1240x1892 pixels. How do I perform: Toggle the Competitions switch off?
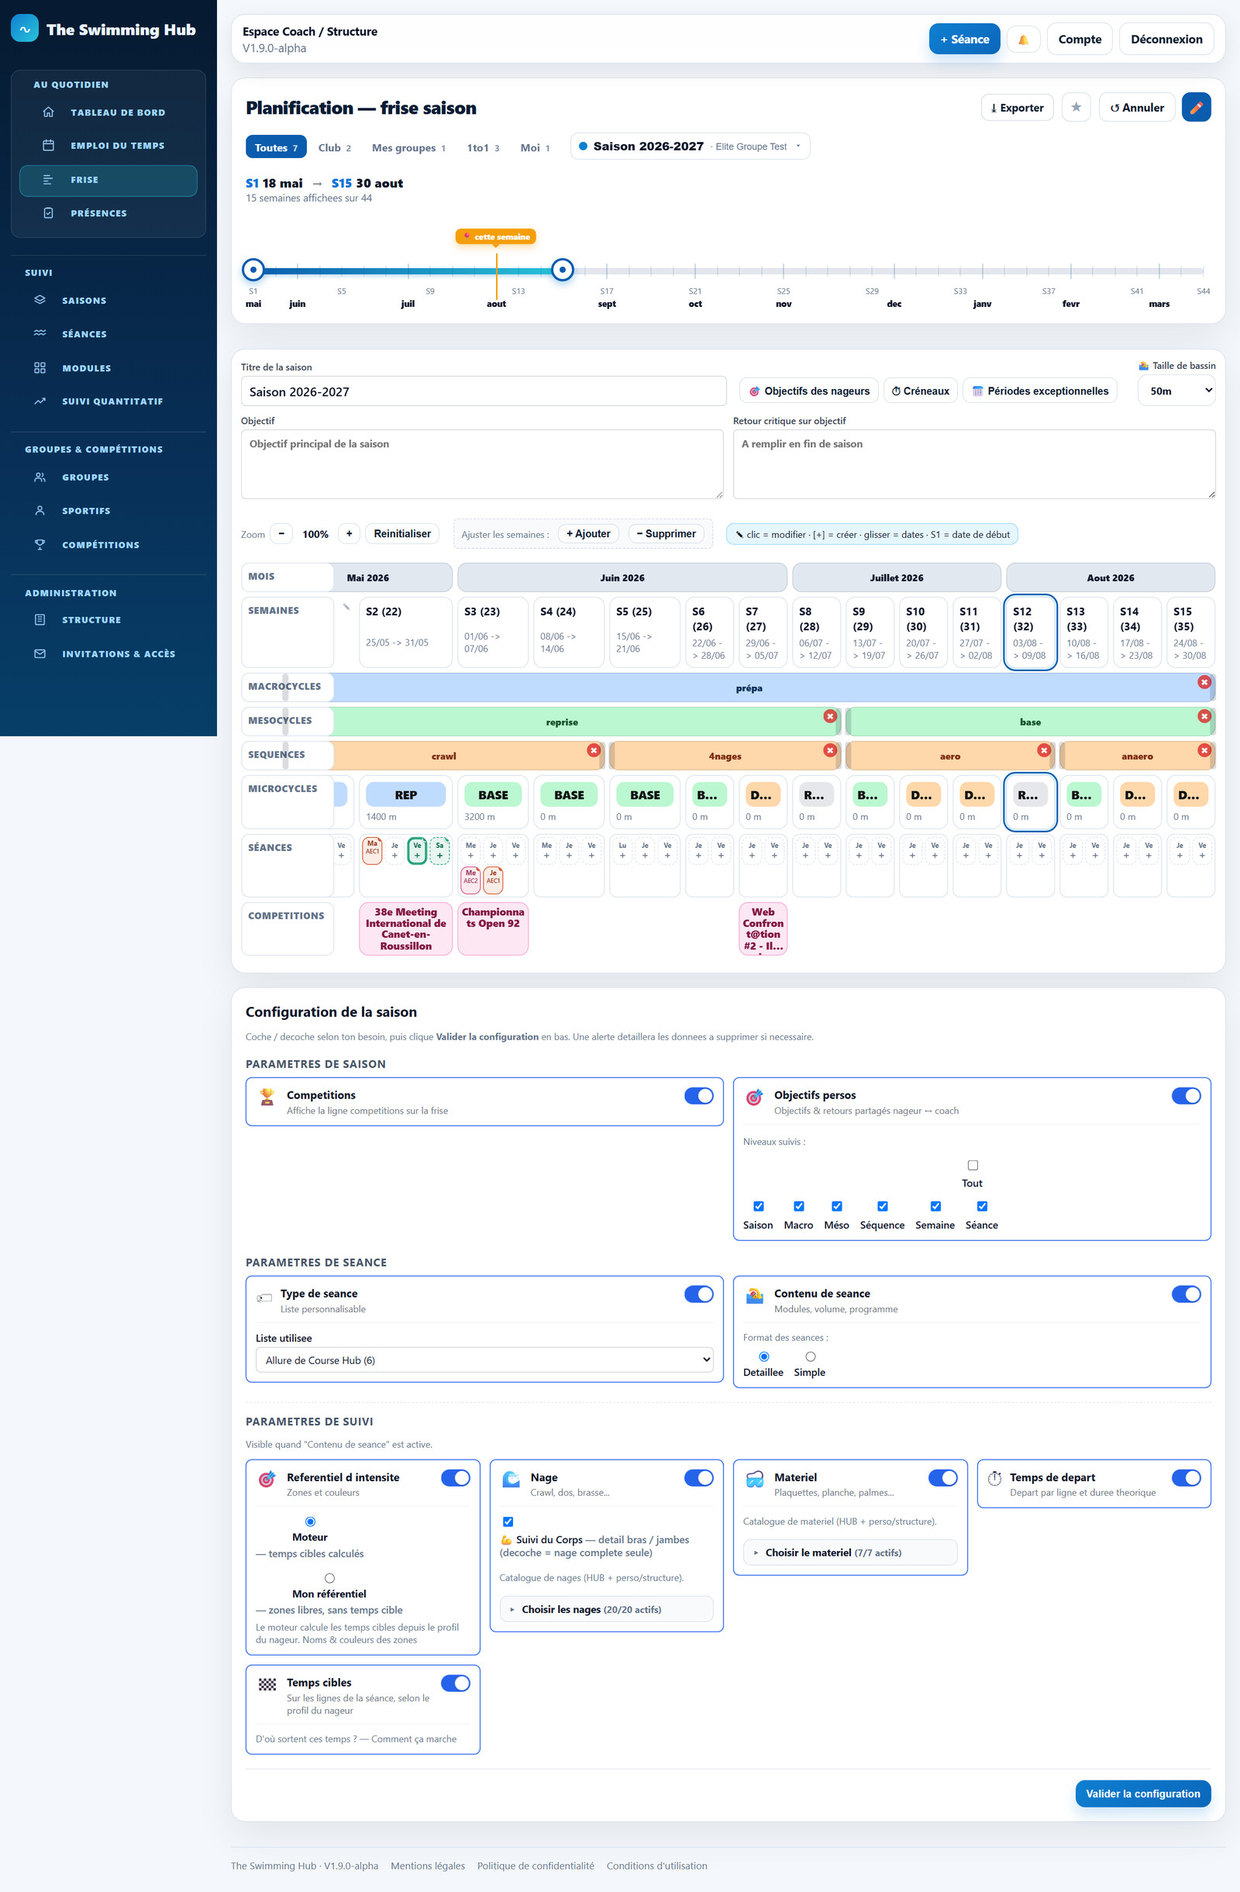click(x=699, y=1096)
